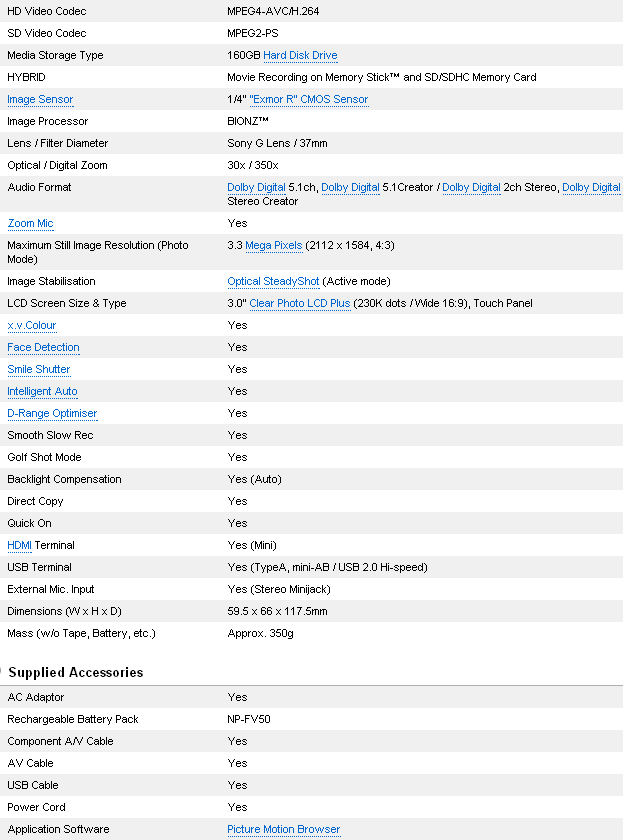
Task: Open the Dolby Digital link before 5.1Creator
Action: pyautogui.click(x=350, y=187)
